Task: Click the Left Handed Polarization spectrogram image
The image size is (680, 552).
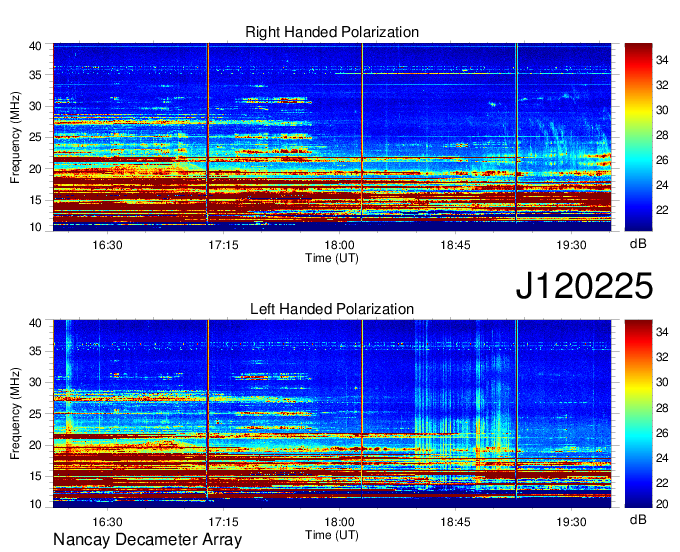Action: (332, 414)
